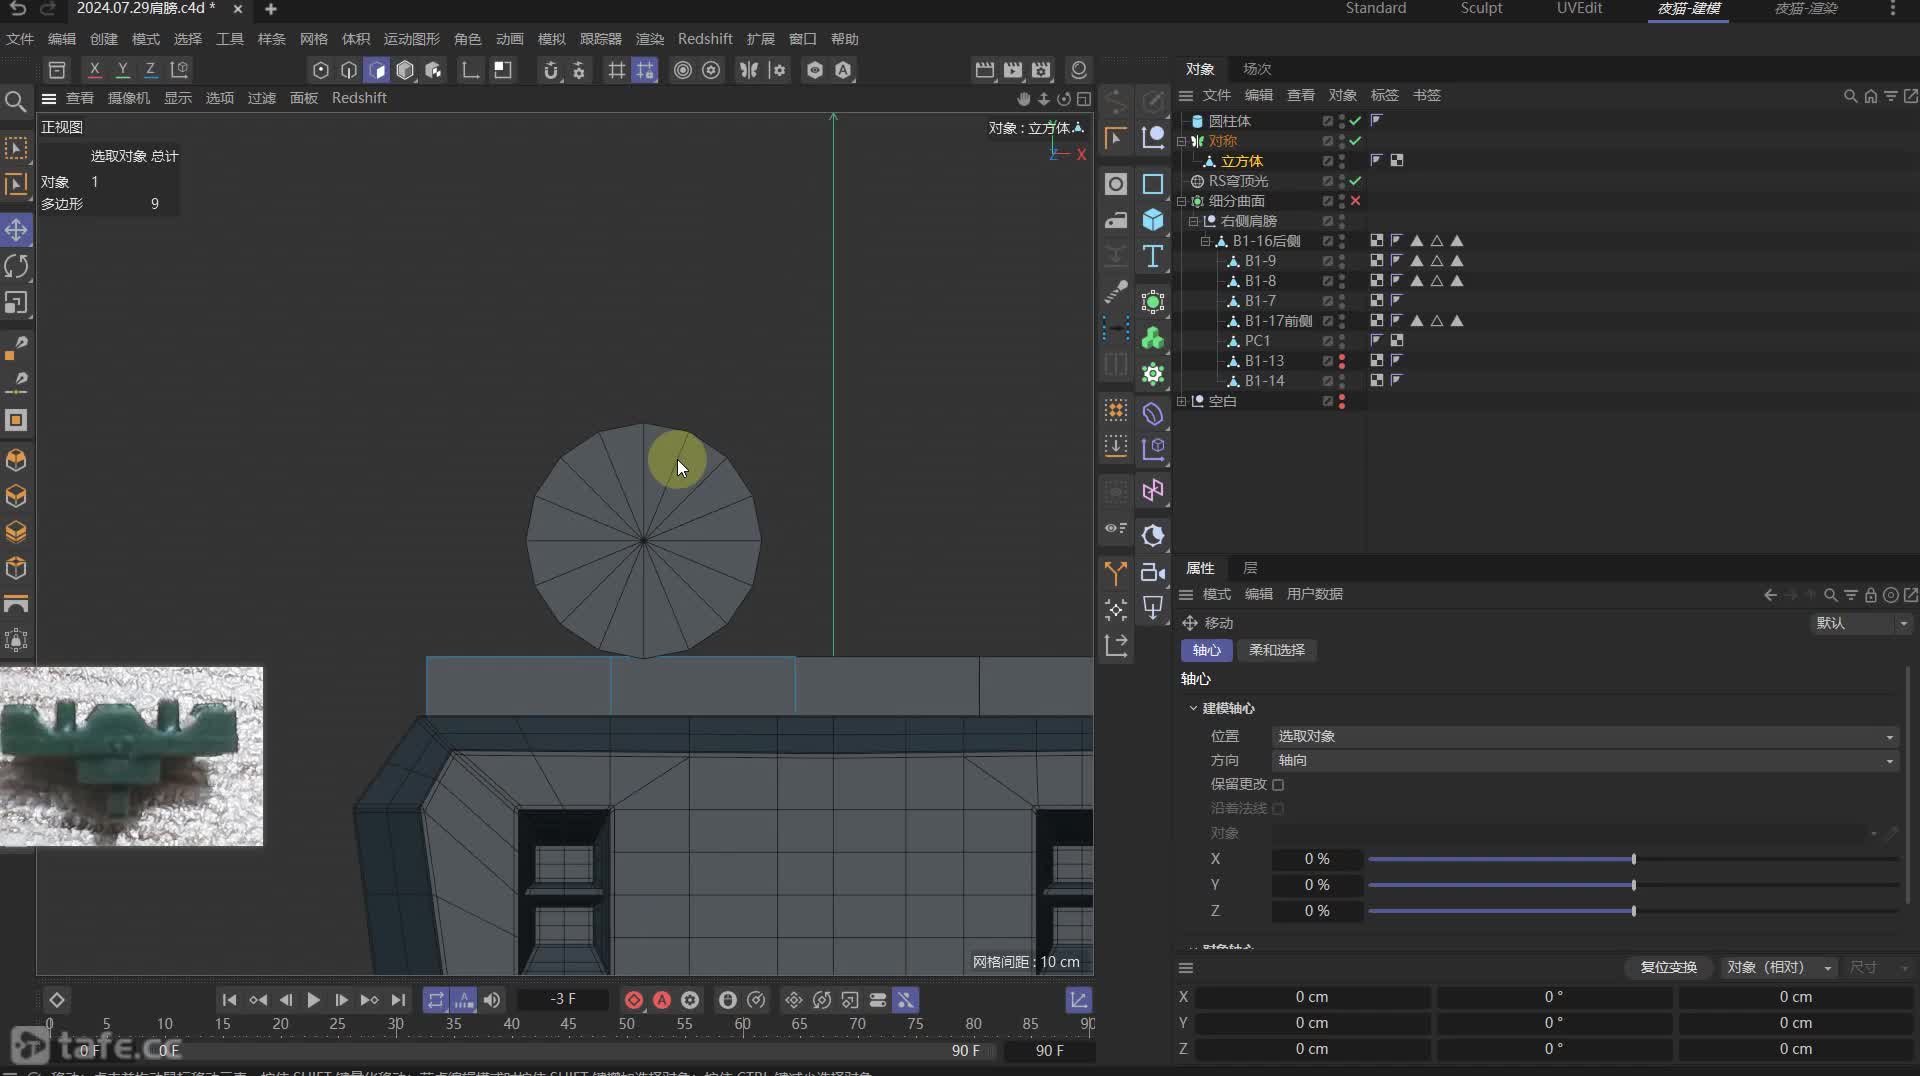1920x1076 pixels.
Task: Click the 轴心 button
Action: pyautogui.click(x=1207, y=650)
